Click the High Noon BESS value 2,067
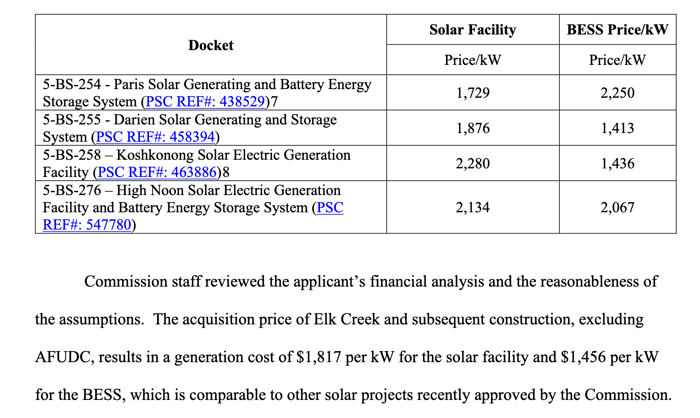Screen dimensions: 700x418 pyautogui.click(x=617, y=208)
